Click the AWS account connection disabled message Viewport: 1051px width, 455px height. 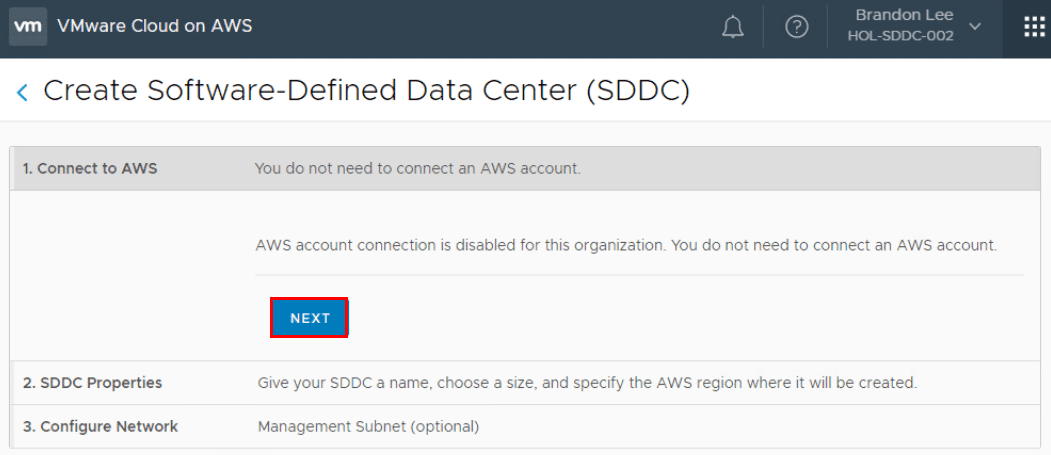626,245
